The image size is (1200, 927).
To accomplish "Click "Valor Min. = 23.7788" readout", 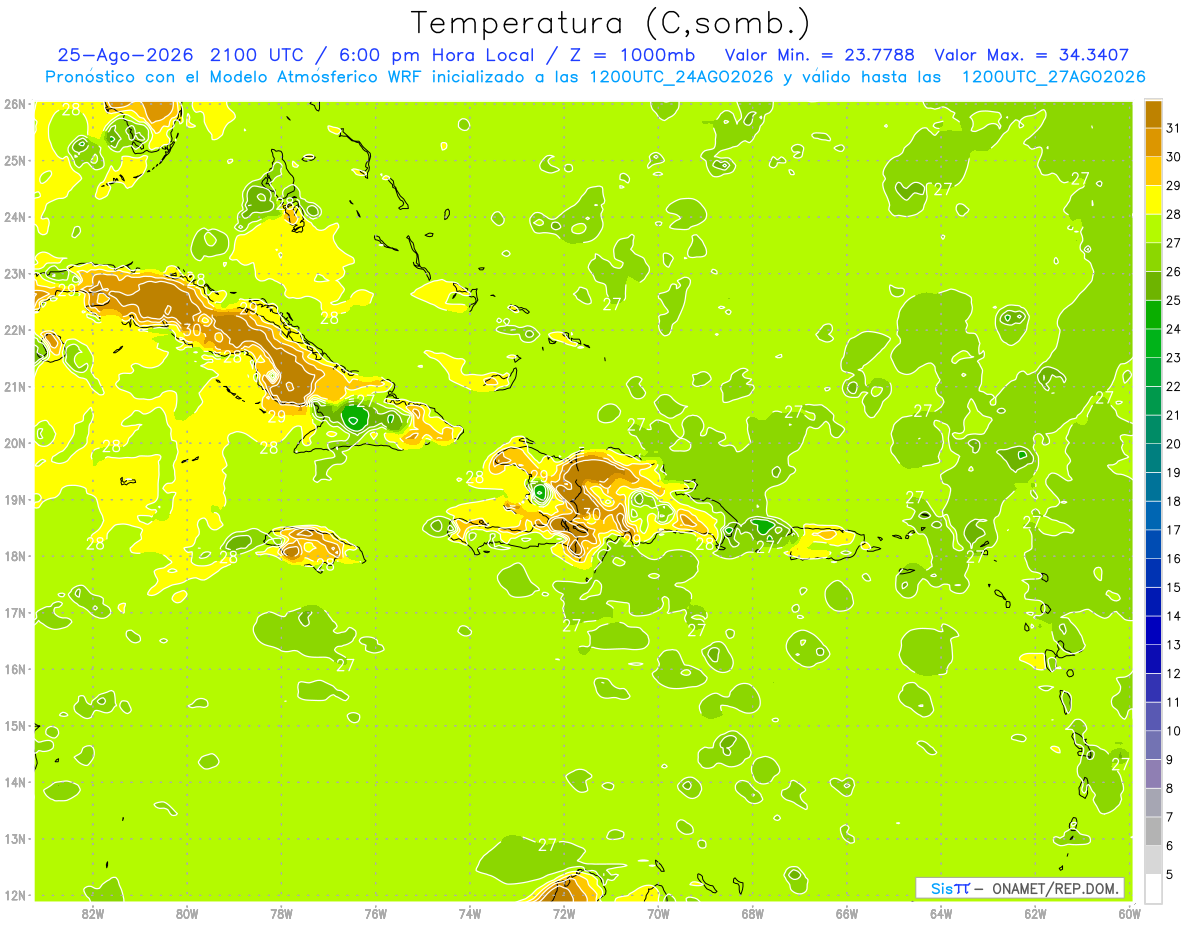I will 819,55.
